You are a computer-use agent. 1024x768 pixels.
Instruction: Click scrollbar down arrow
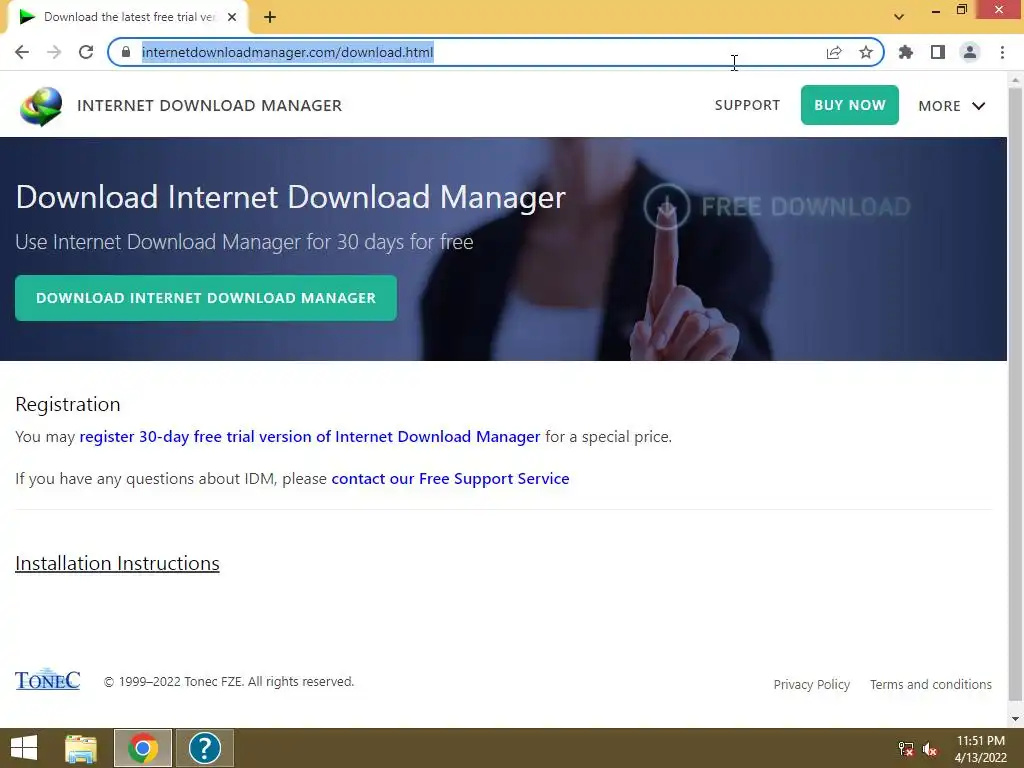[1016, 719]
